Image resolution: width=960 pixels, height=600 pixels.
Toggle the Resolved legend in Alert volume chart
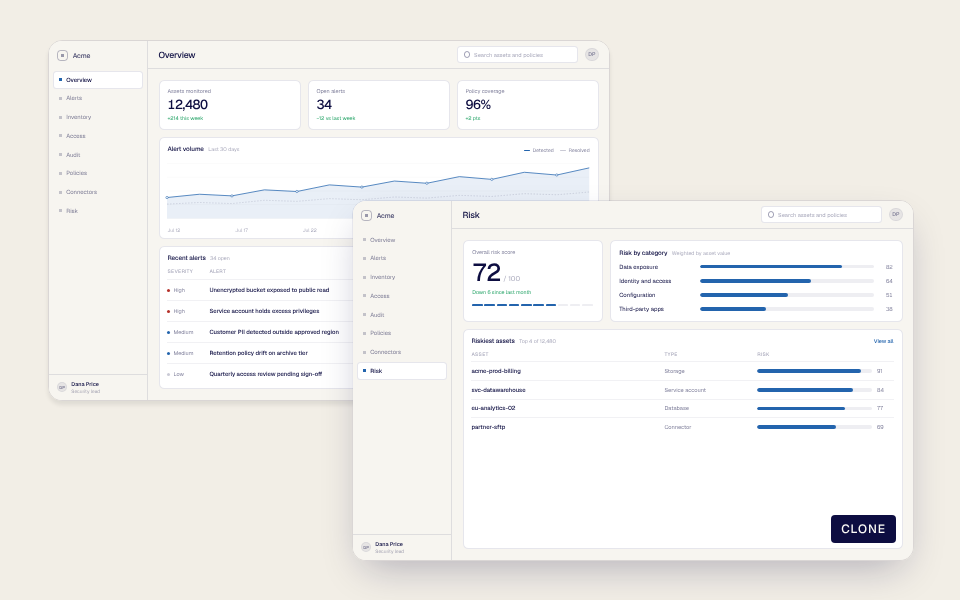[x=575, y=150]
